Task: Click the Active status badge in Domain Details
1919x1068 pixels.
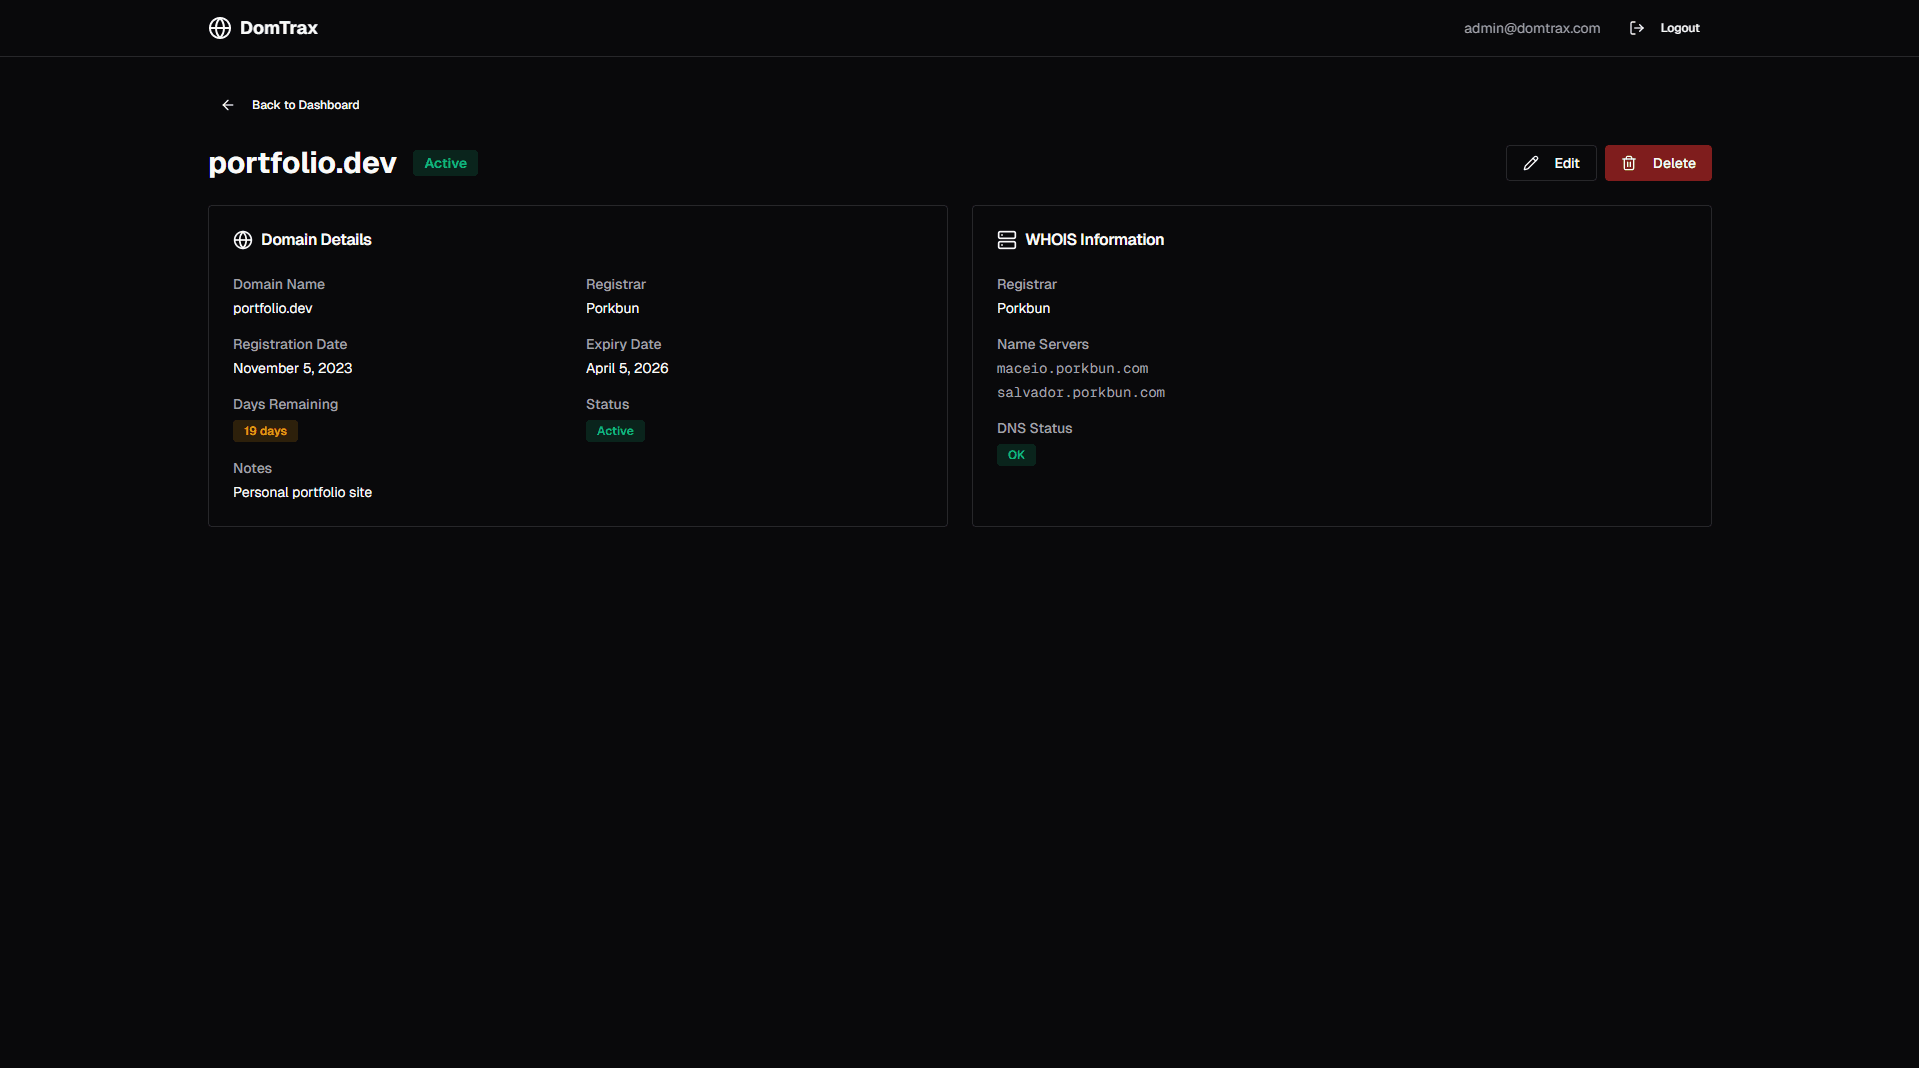Action: 615,431
